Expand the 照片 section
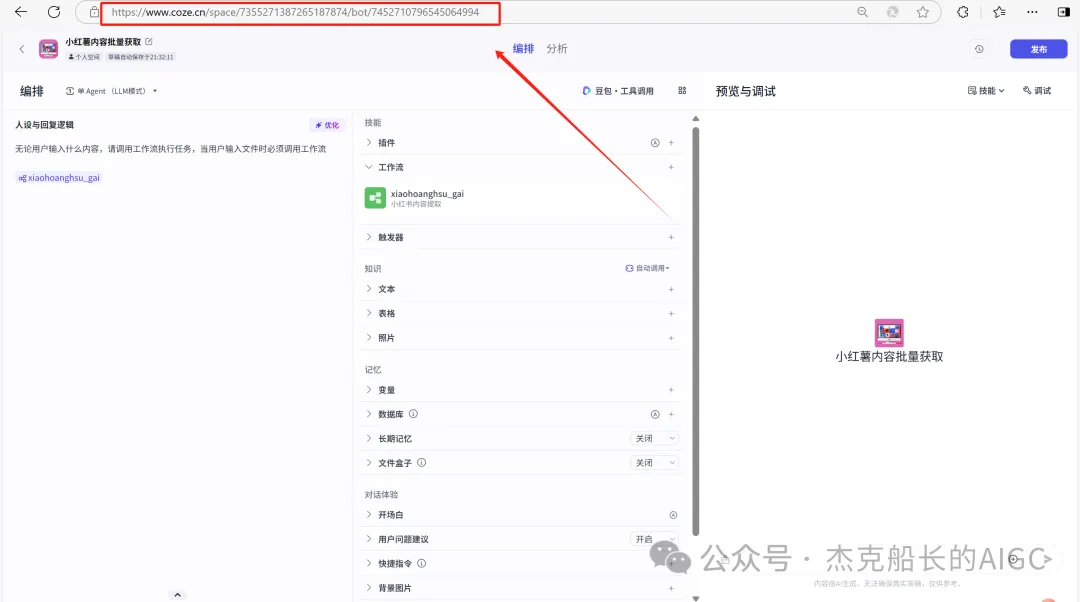The image size is (1080, 602). pyautogui.click(x=368, y=338)
